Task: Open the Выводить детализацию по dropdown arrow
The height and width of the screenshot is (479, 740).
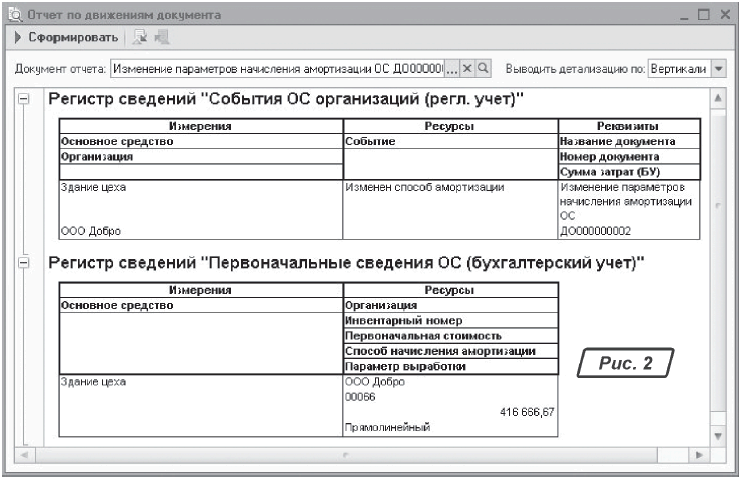Action: point(718,69)
